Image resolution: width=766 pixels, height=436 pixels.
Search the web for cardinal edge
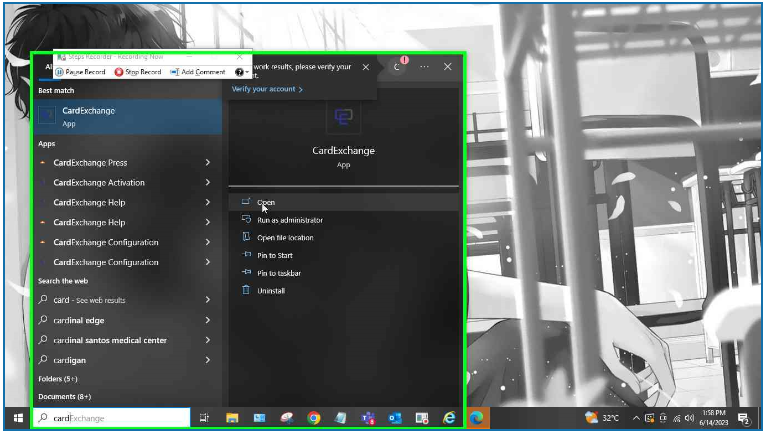79,321
